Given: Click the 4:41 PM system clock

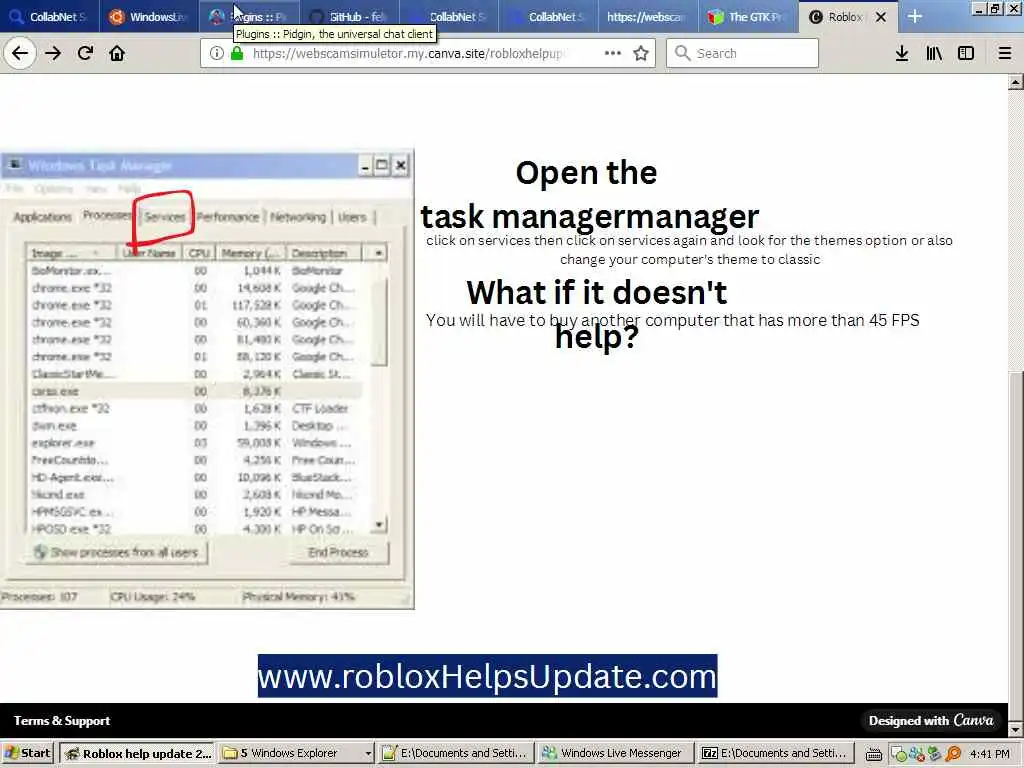Looking at the screenshot, I should pyautogui.click(x=989, y=754).
